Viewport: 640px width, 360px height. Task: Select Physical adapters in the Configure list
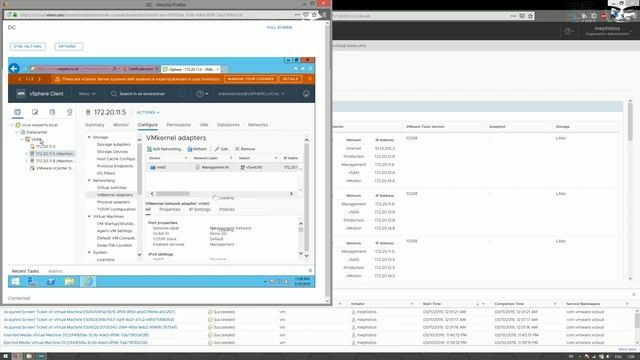[113, 202]
